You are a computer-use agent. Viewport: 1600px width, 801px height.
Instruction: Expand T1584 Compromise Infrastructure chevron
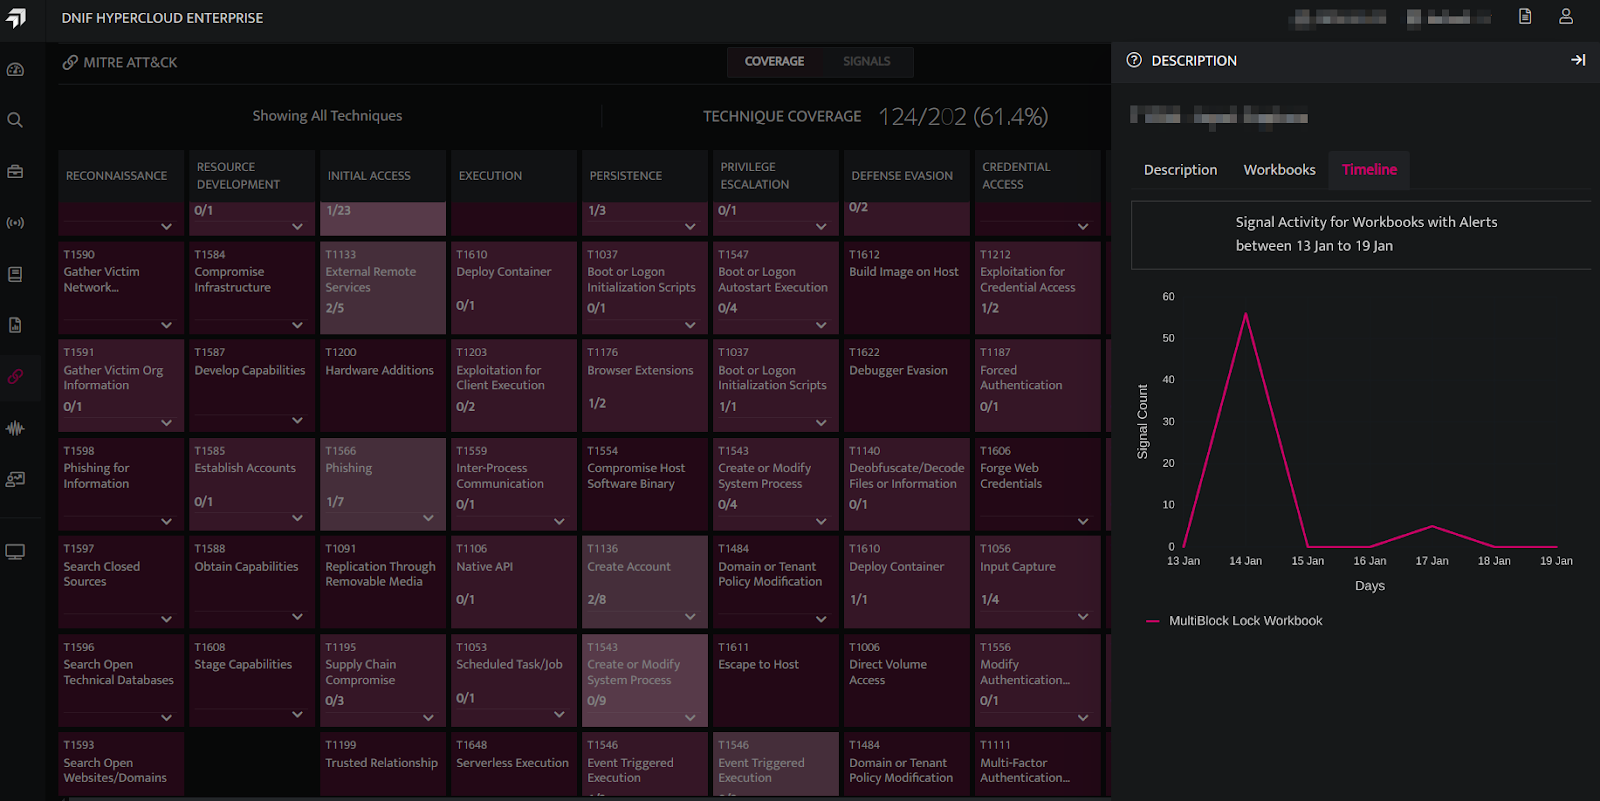pos(297,325)
